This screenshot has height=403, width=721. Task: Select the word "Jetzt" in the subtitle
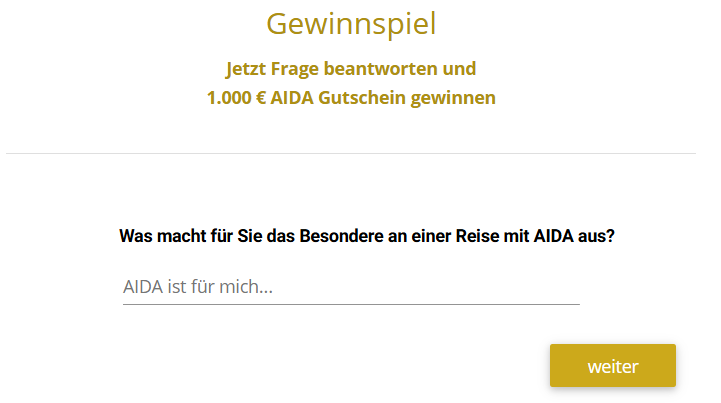[x=246, y=70]
